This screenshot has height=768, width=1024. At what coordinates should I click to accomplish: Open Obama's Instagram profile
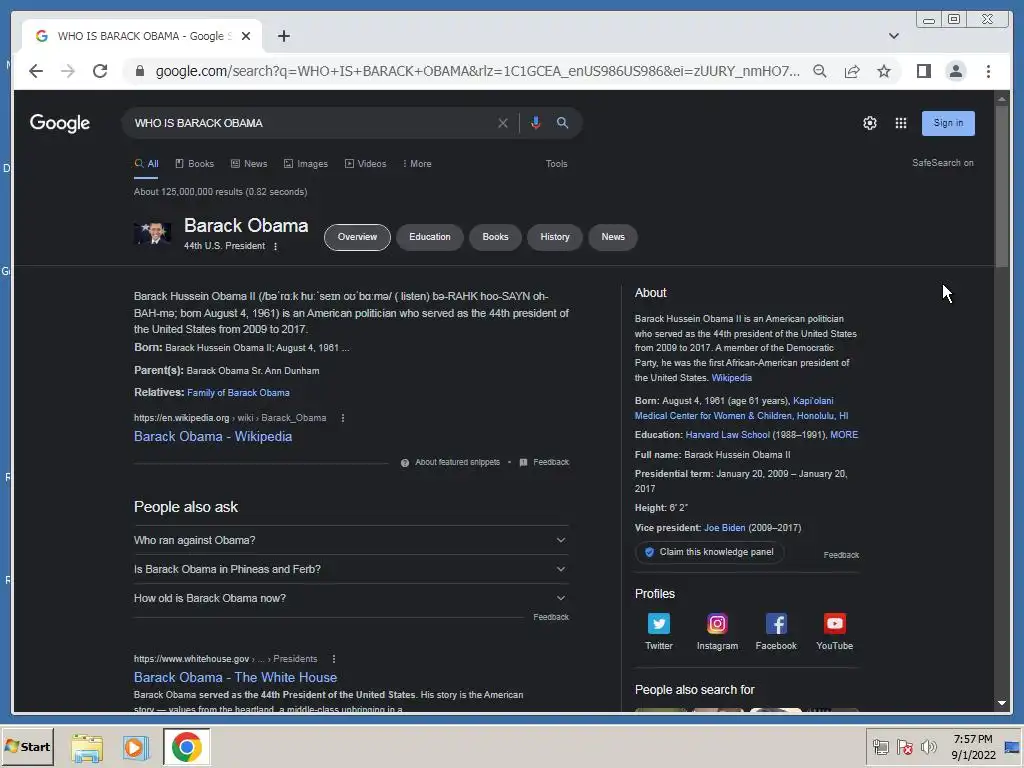(x=717, y=631)
